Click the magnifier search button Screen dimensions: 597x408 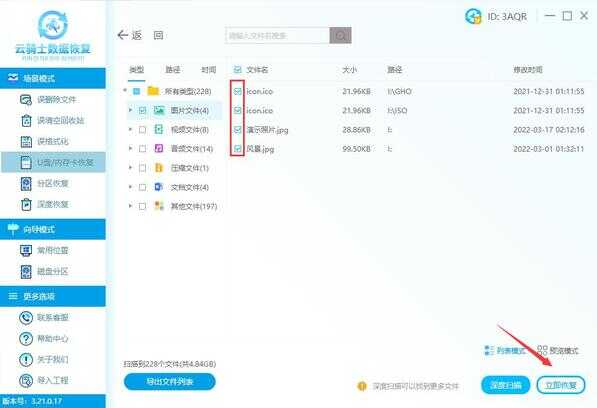tap(340, 35)
